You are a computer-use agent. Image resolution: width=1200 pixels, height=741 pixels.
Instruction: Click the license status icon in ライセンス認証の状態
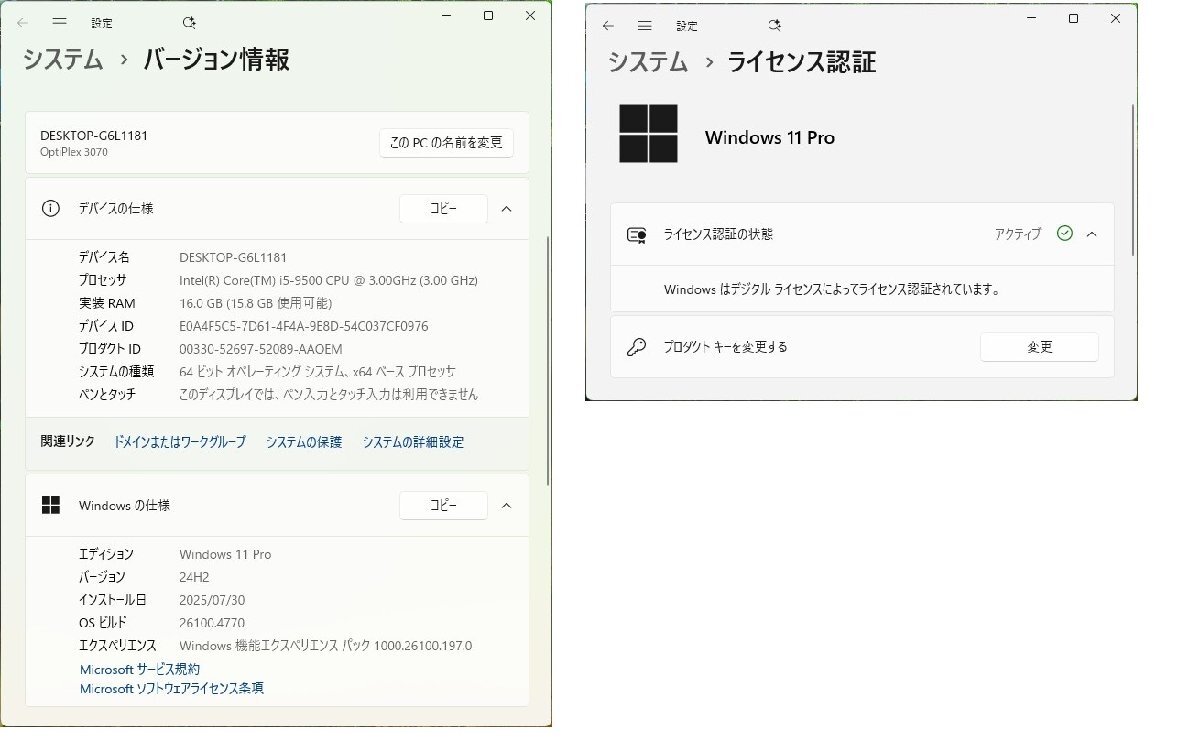[x=637, y=234]
